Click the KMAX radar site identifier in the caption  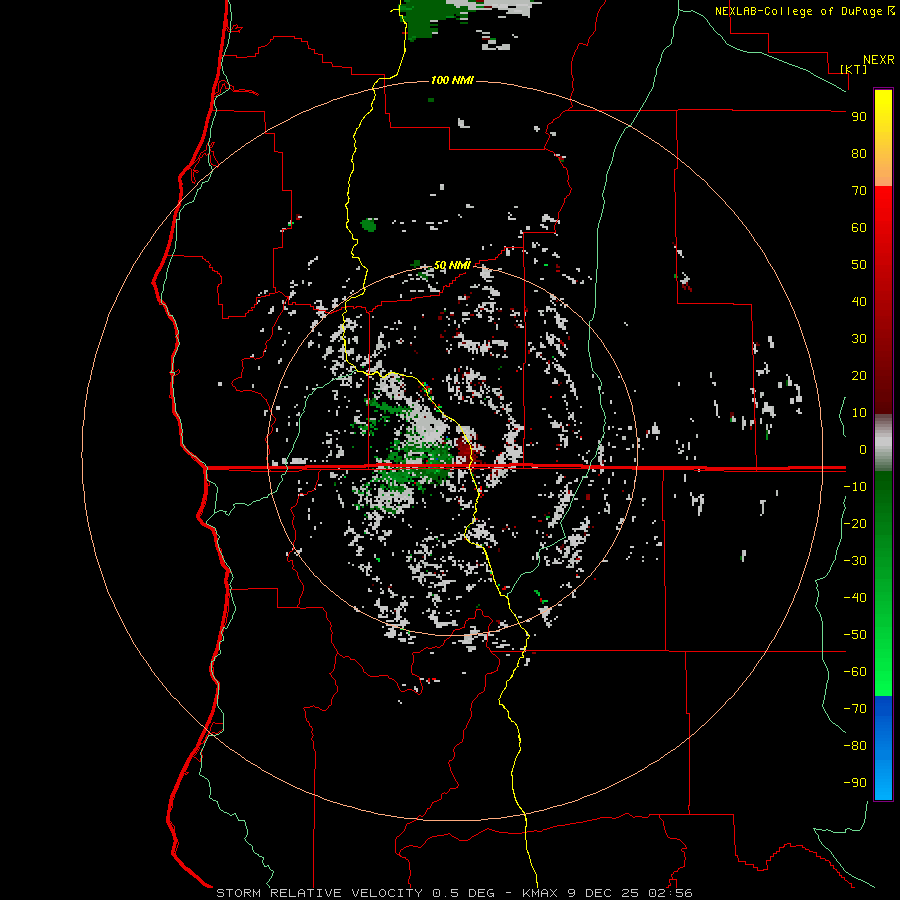coord(540,893)
